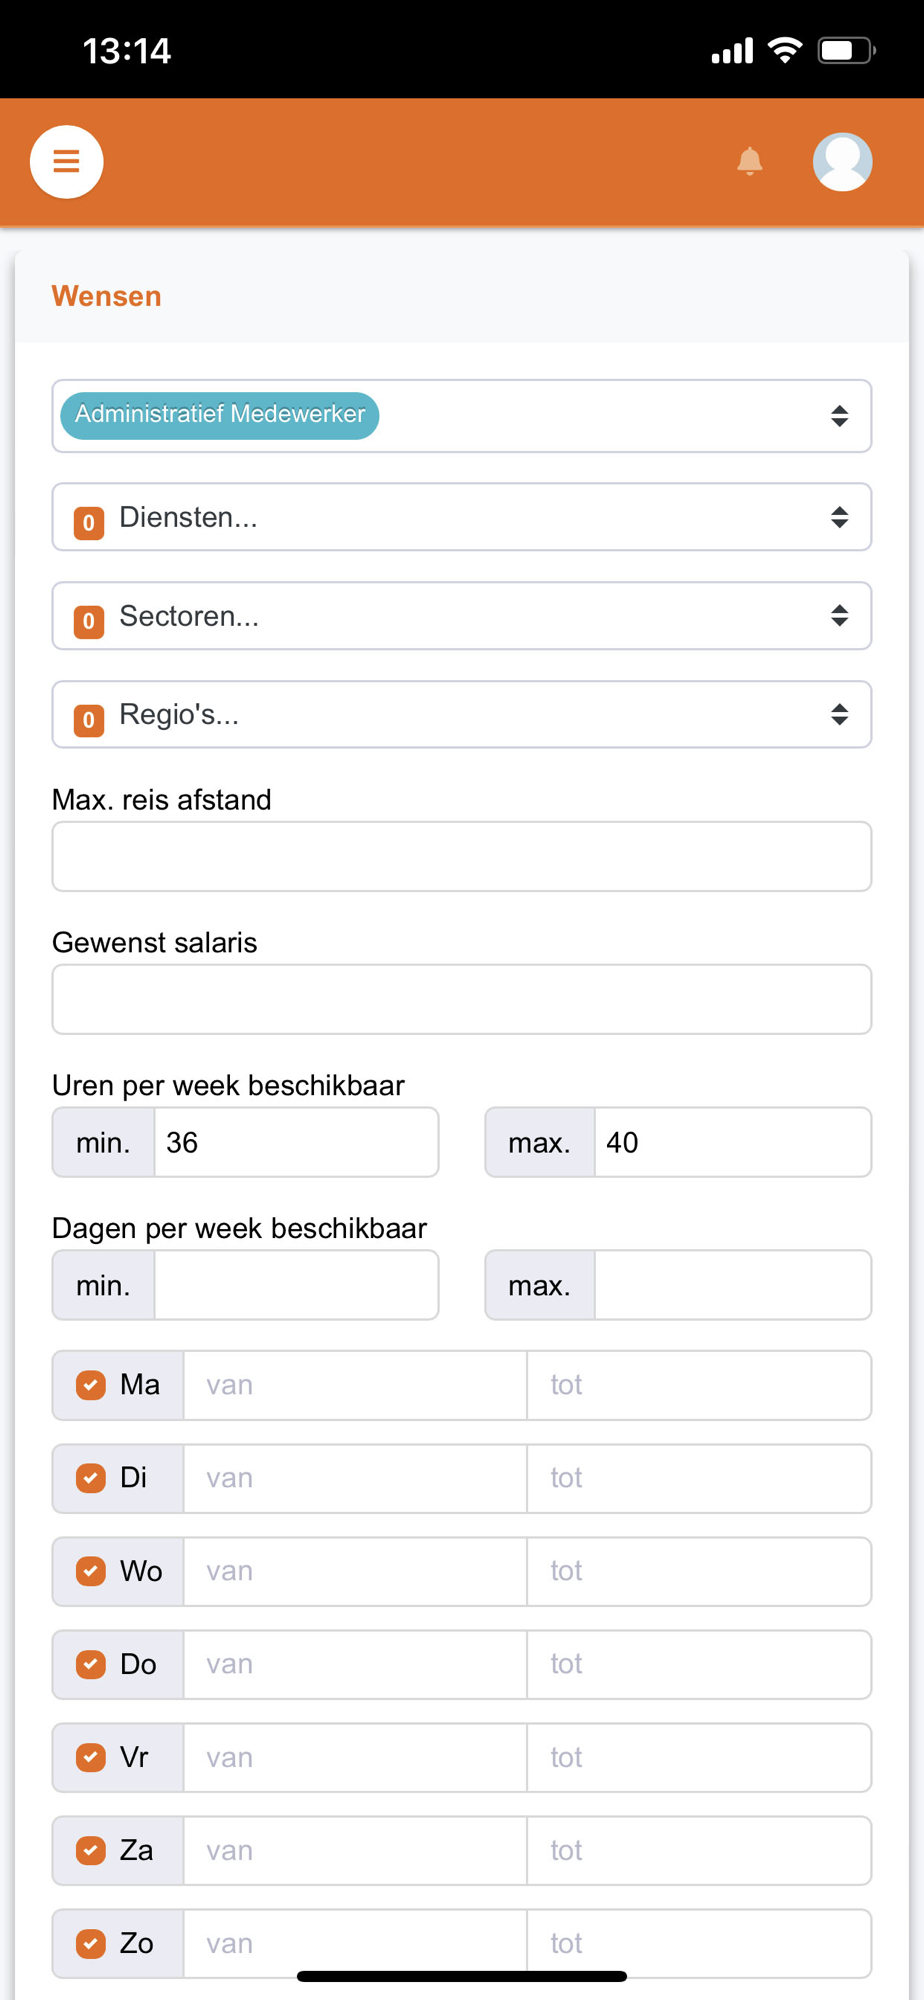Click the Administratief Medewerker tag
Image resolution: width=924 pixels, height=2000 pixels.
coord(219,415)
